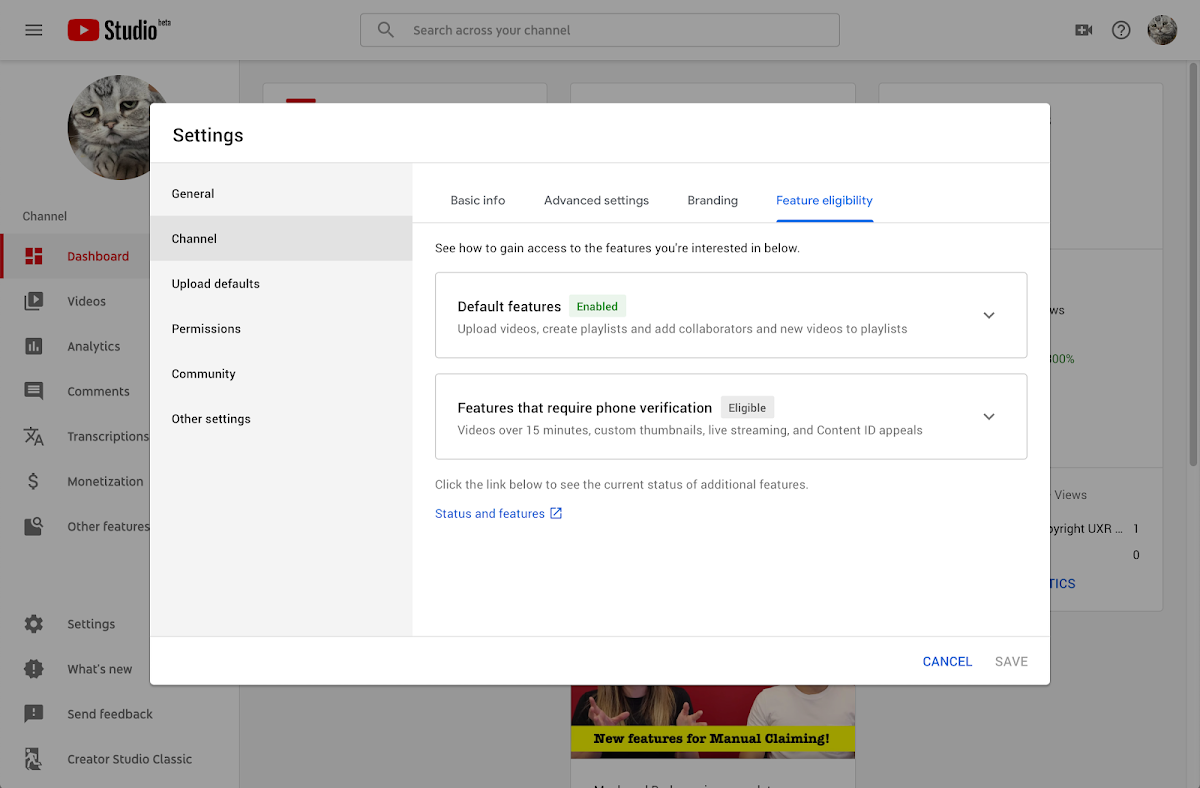The height and width of the screenshot is (788, 1200).
Task: Expand Features that require phone verification
Action: click(x=988, y=417)
